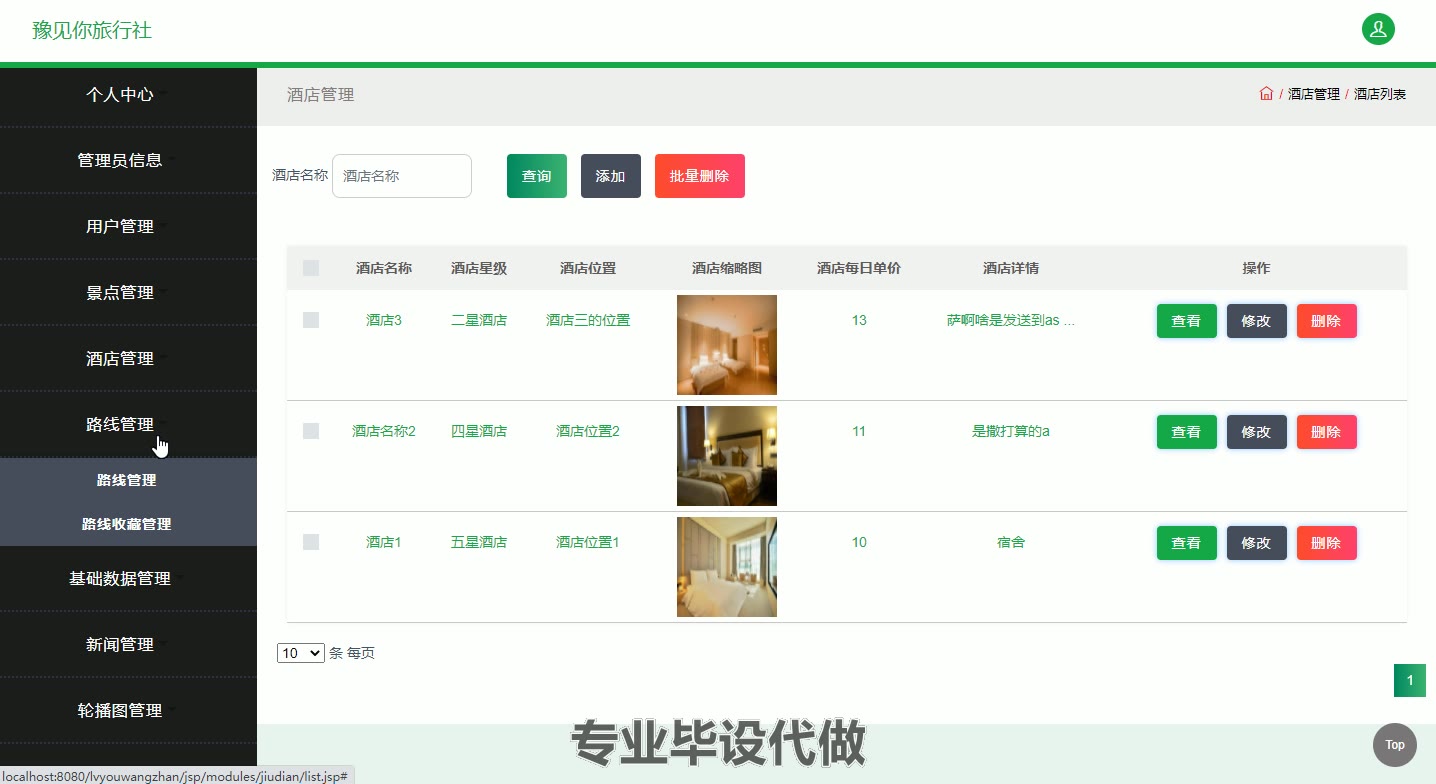
Task: Open 路线收藏管理 submenu item
Action: point(127,524)
